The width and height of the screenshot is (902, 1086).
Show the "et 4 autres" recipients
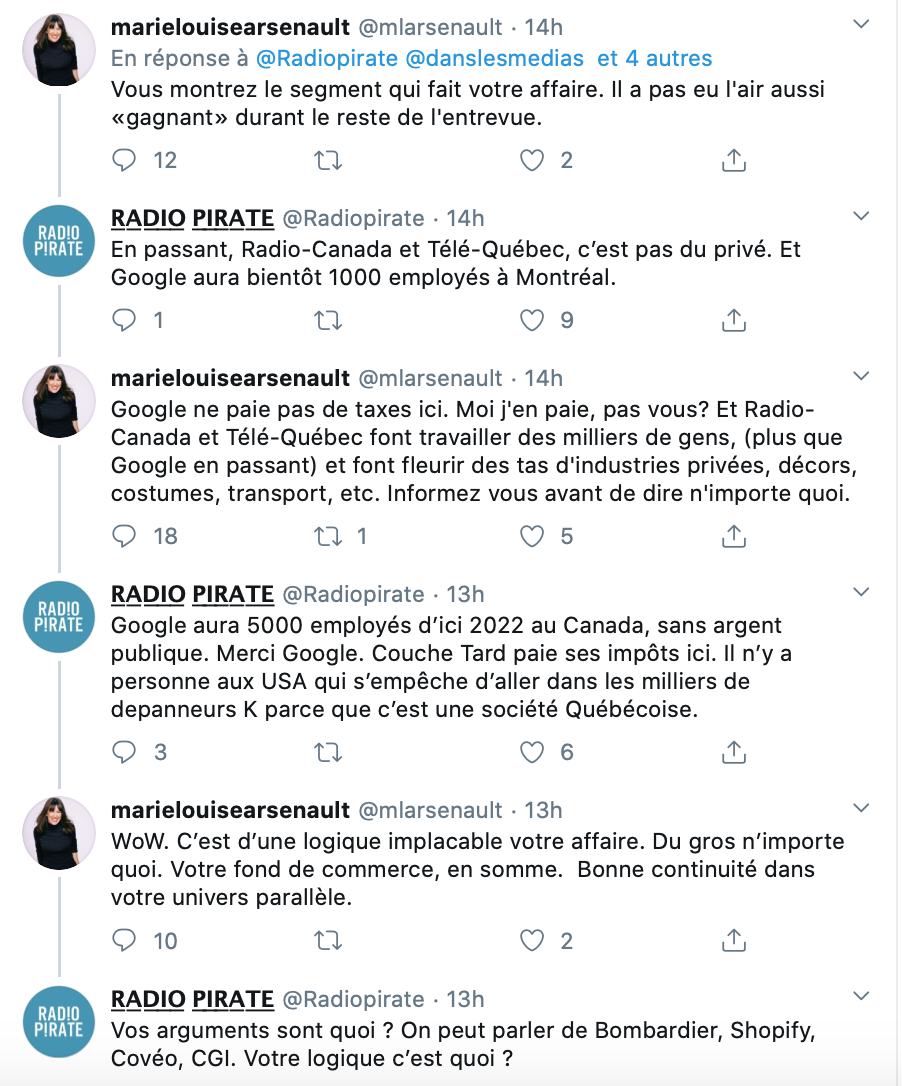(655, 58)
